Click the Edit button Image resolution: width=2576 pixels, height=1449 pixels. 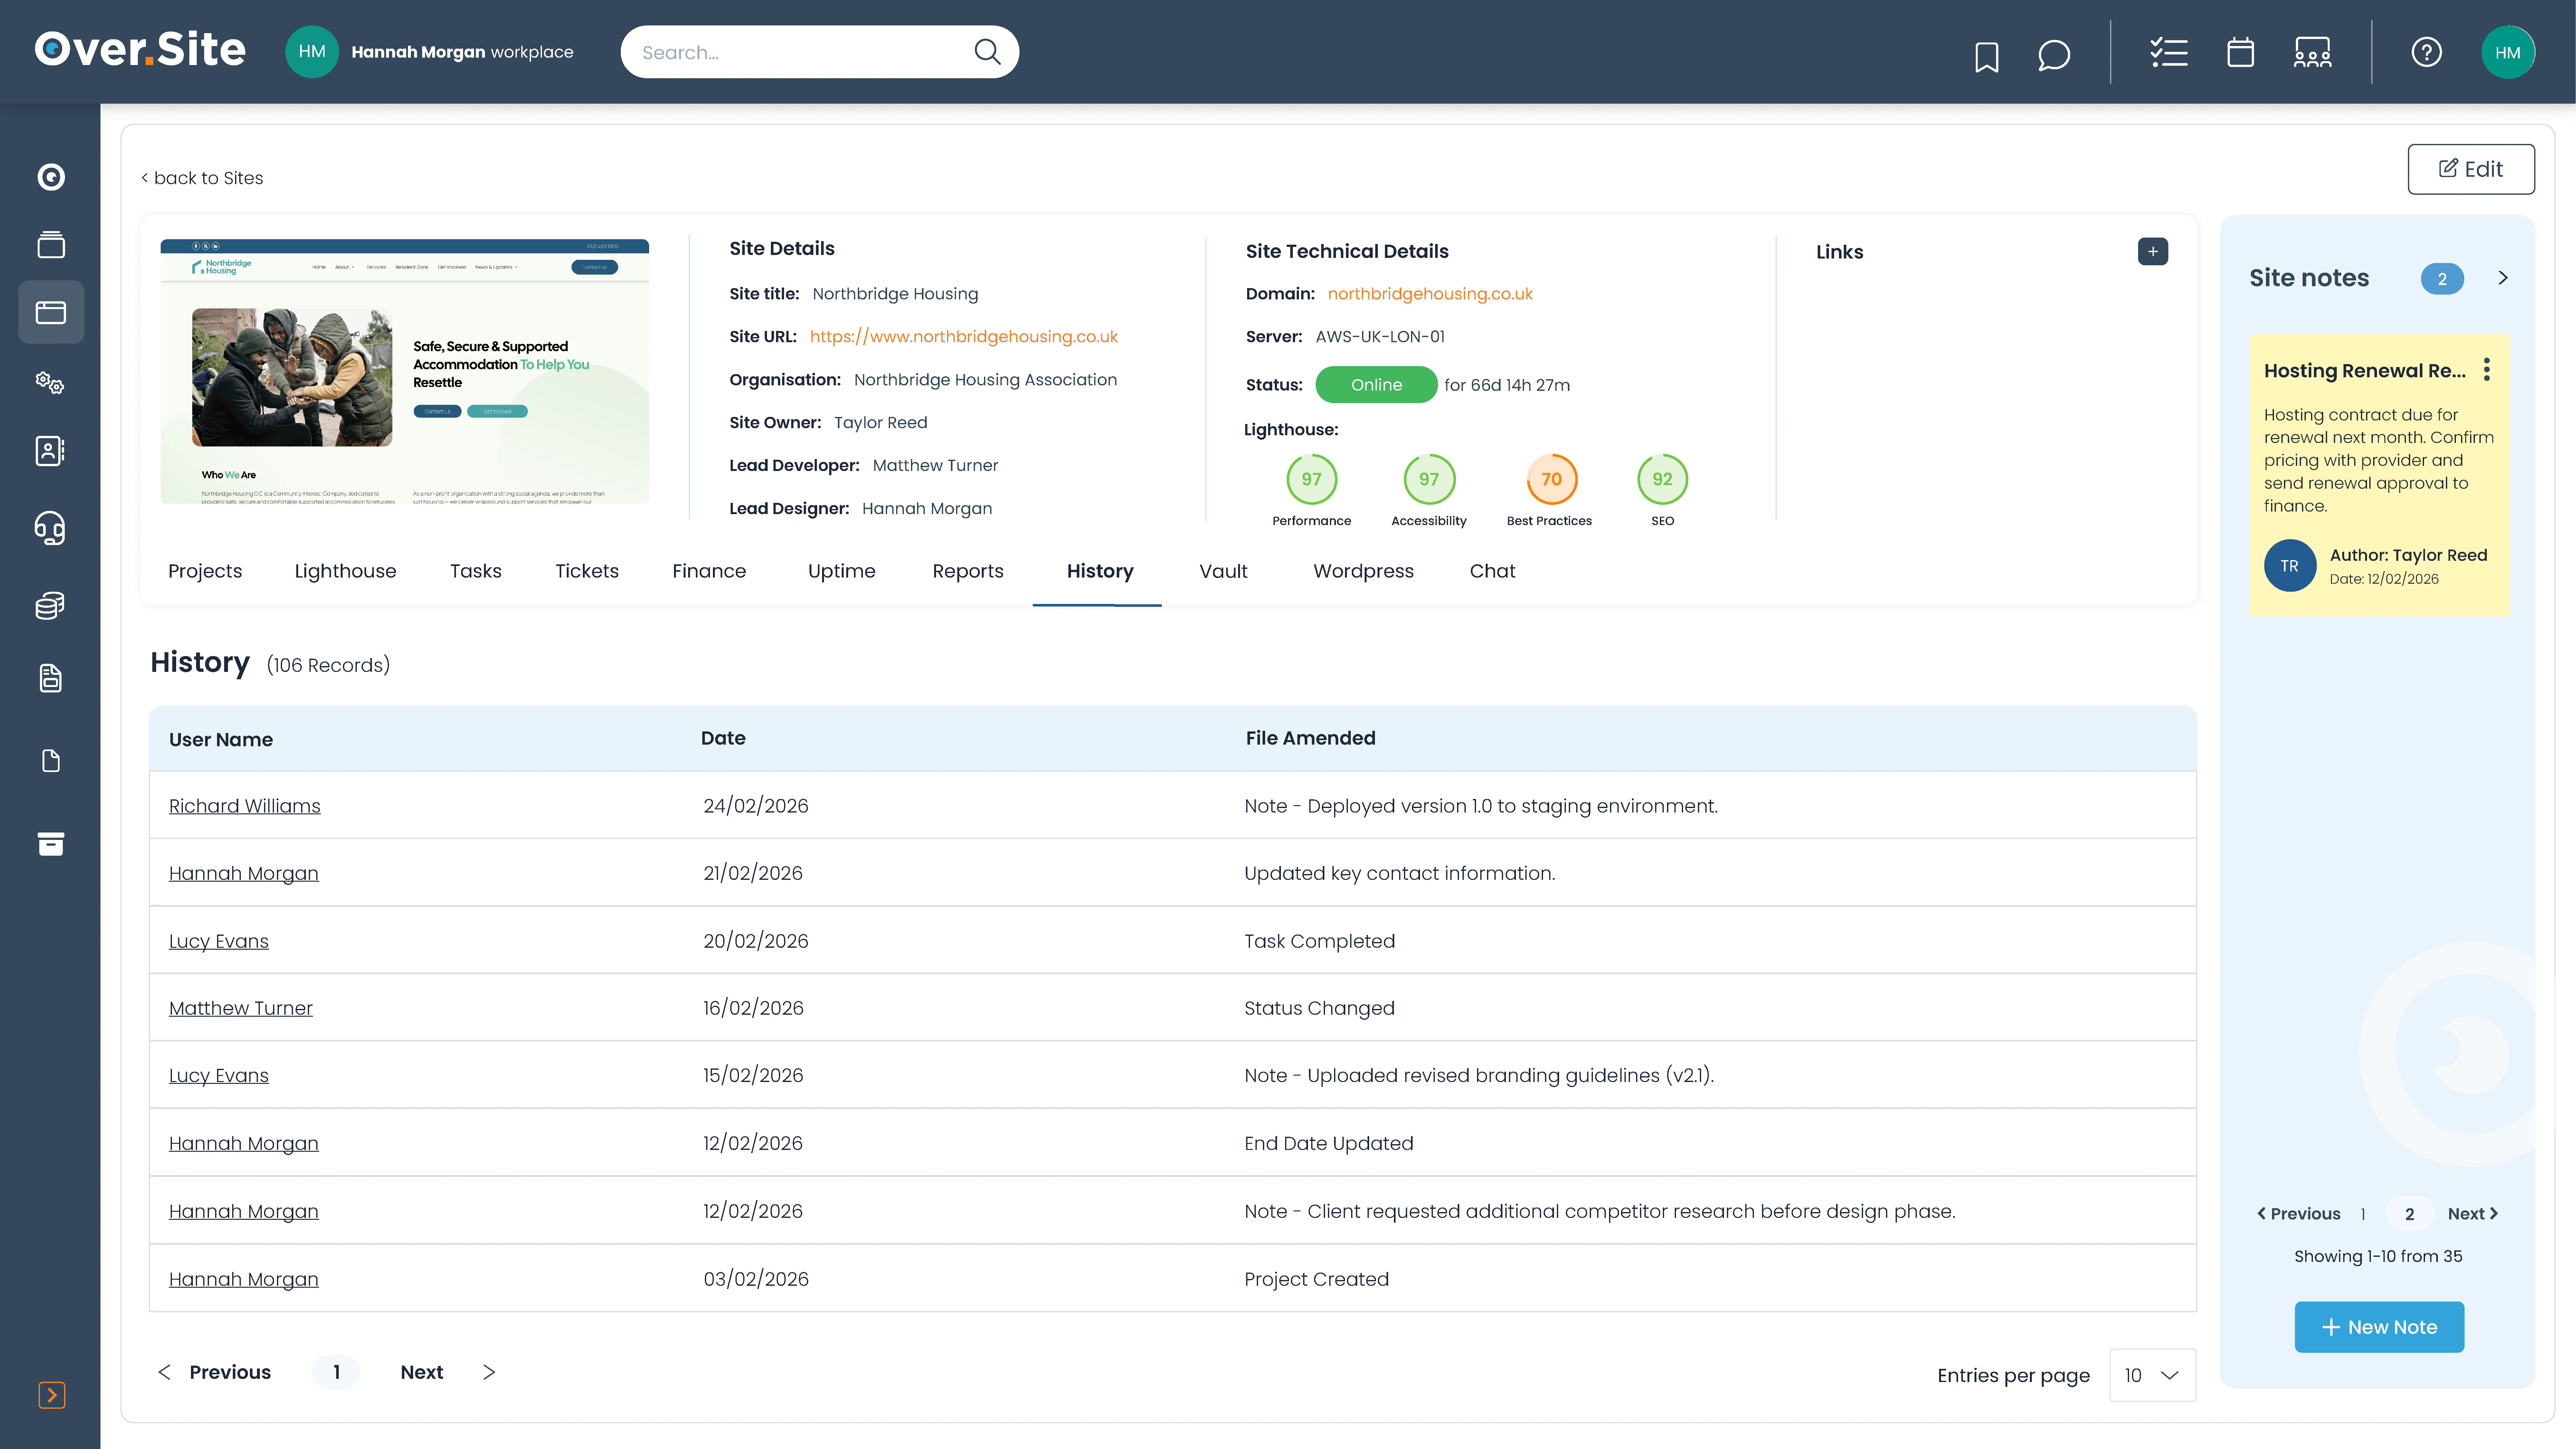pyautogui.click(x=2471, y=169)
